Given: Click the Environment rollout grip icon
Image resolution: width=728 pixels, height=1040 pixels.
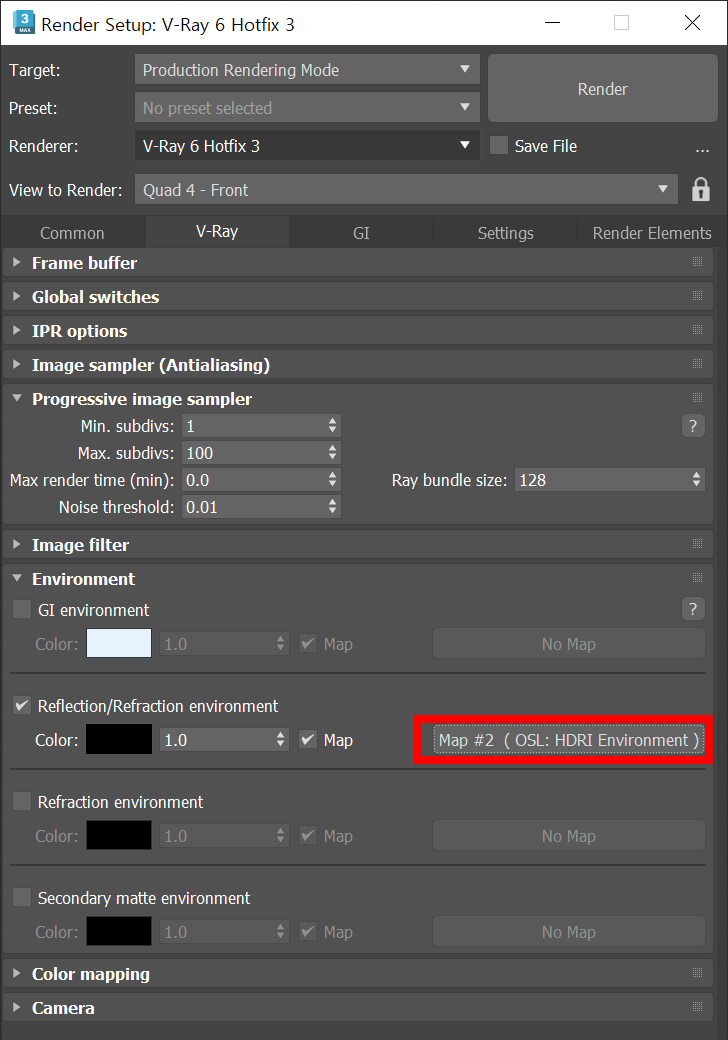Looking at the screenshot, I should 698,578.
